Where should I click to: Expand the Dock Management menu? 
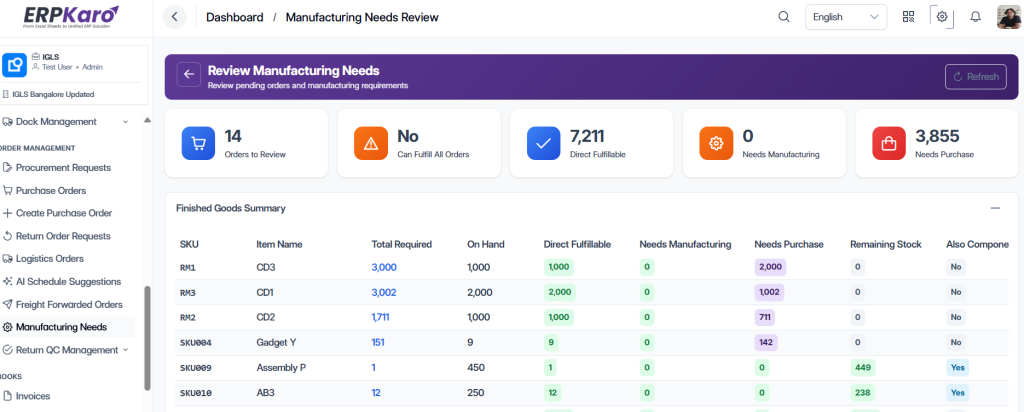click(65, 121)
